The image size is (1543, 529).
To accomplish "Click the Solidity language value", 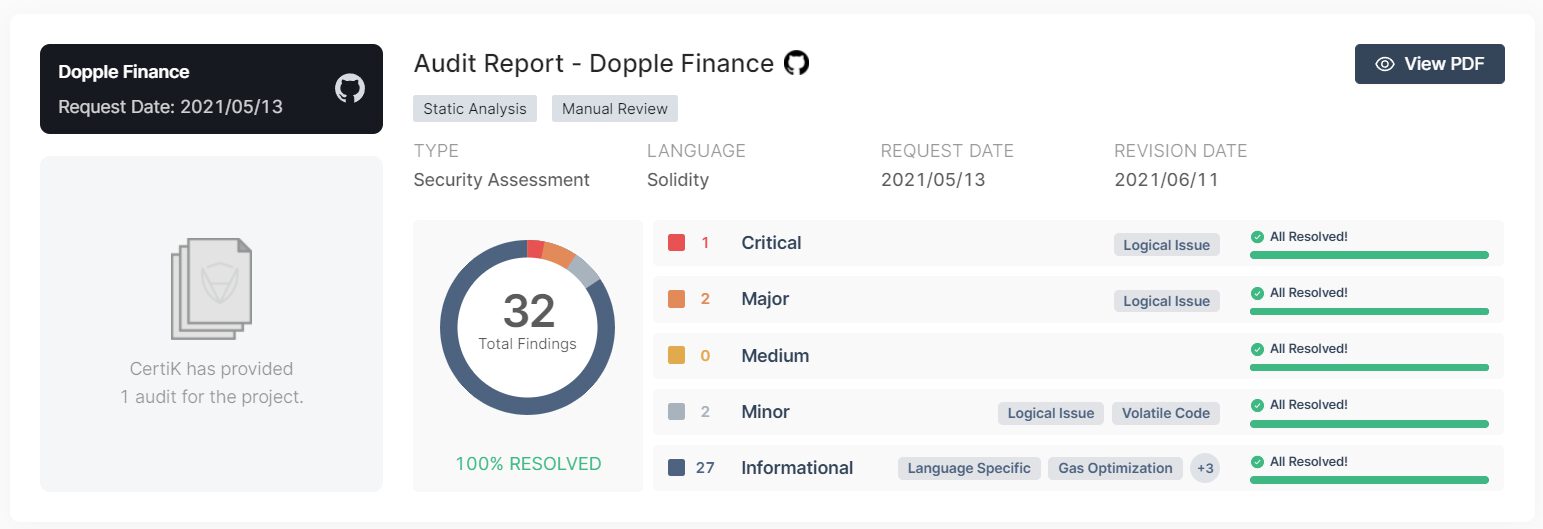I will (x=678, y=180).
